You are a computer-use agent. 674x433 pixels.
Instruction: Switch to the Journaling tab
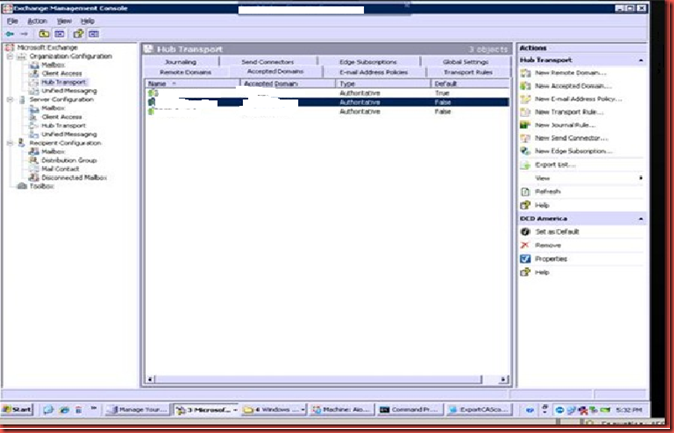[181, 62]
